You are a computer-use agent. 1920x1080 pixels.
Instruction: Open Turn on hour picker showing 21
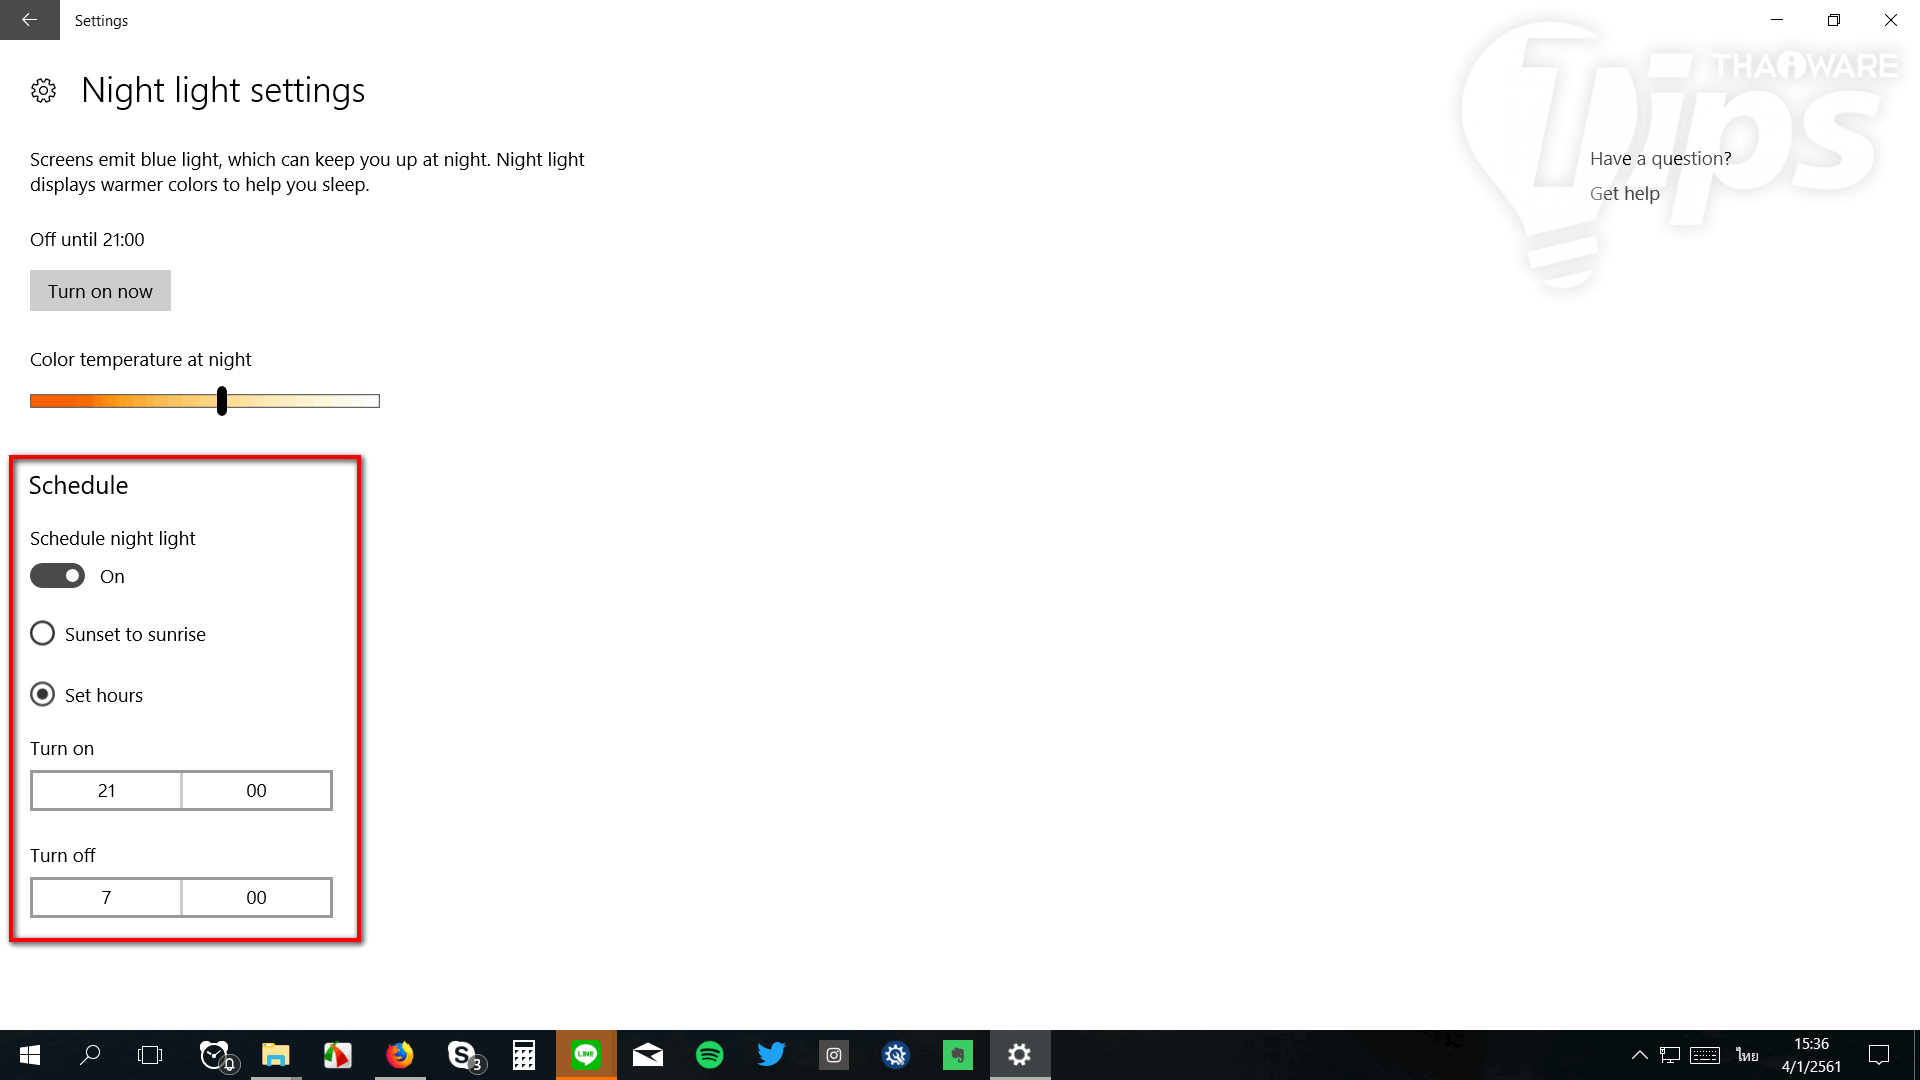click(106, 791)
